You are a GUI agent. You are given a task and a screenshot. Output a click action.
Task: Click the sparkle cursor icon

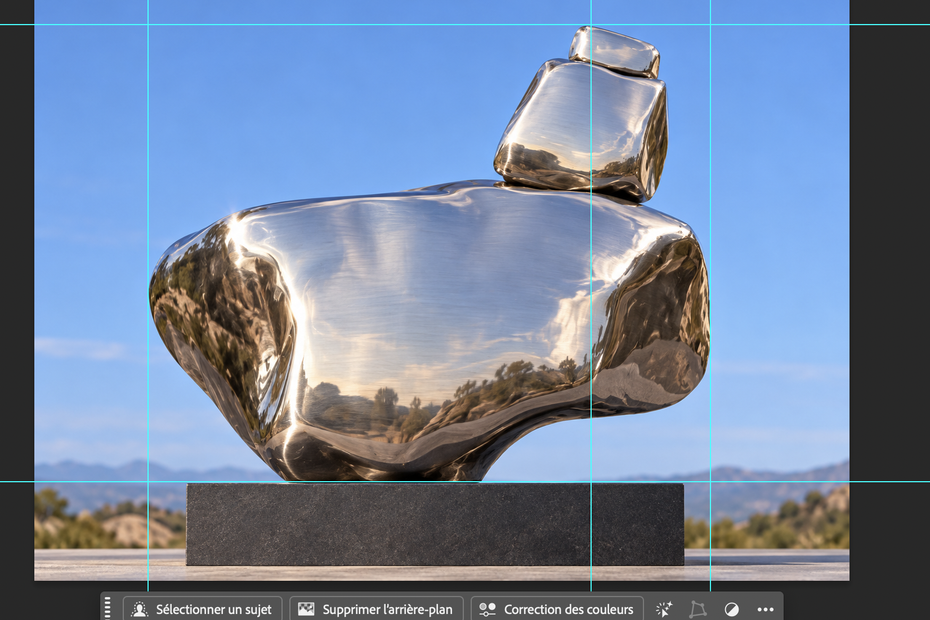pos(664,609)
